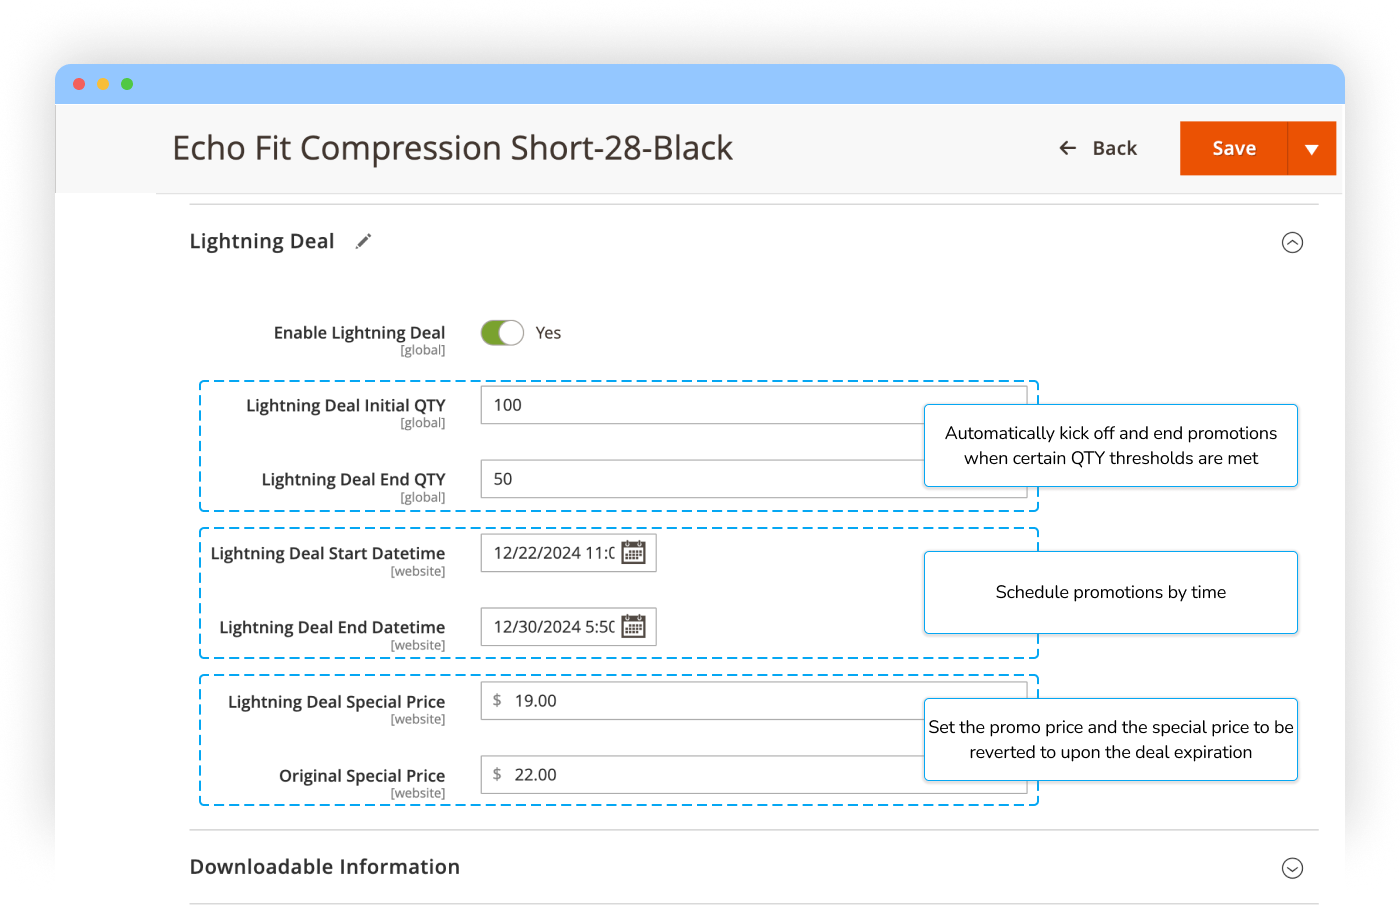This screenshot has height=907, width=1400.
Task: Open calendar picker for Lightning Deal End Datetime
Action: pos(633,627)
